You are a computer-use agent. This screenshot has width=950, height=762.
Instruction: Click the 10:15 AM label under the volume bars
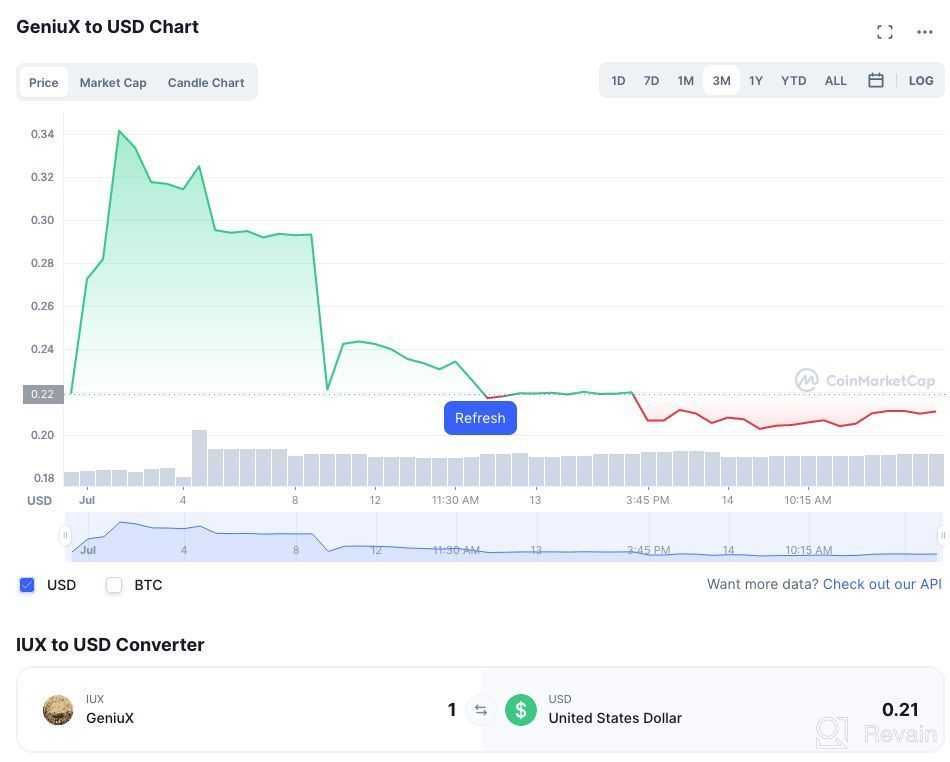click(x=808, y=500)
